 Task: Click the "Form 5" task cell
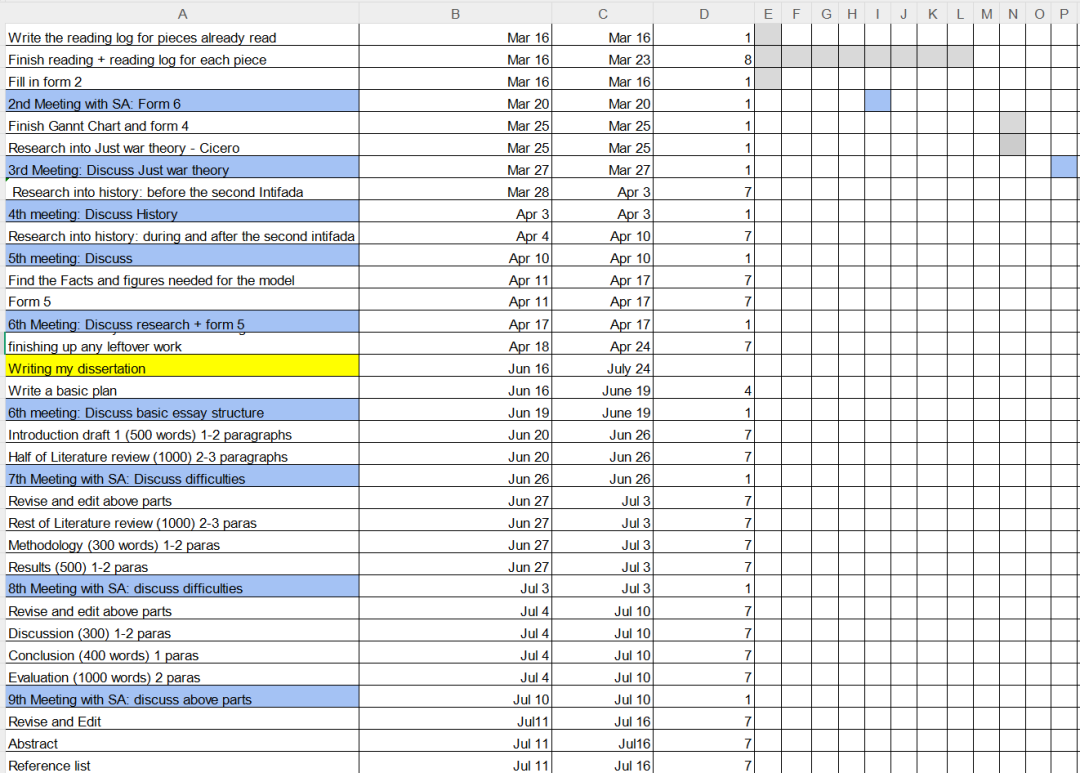pos(181,302)
